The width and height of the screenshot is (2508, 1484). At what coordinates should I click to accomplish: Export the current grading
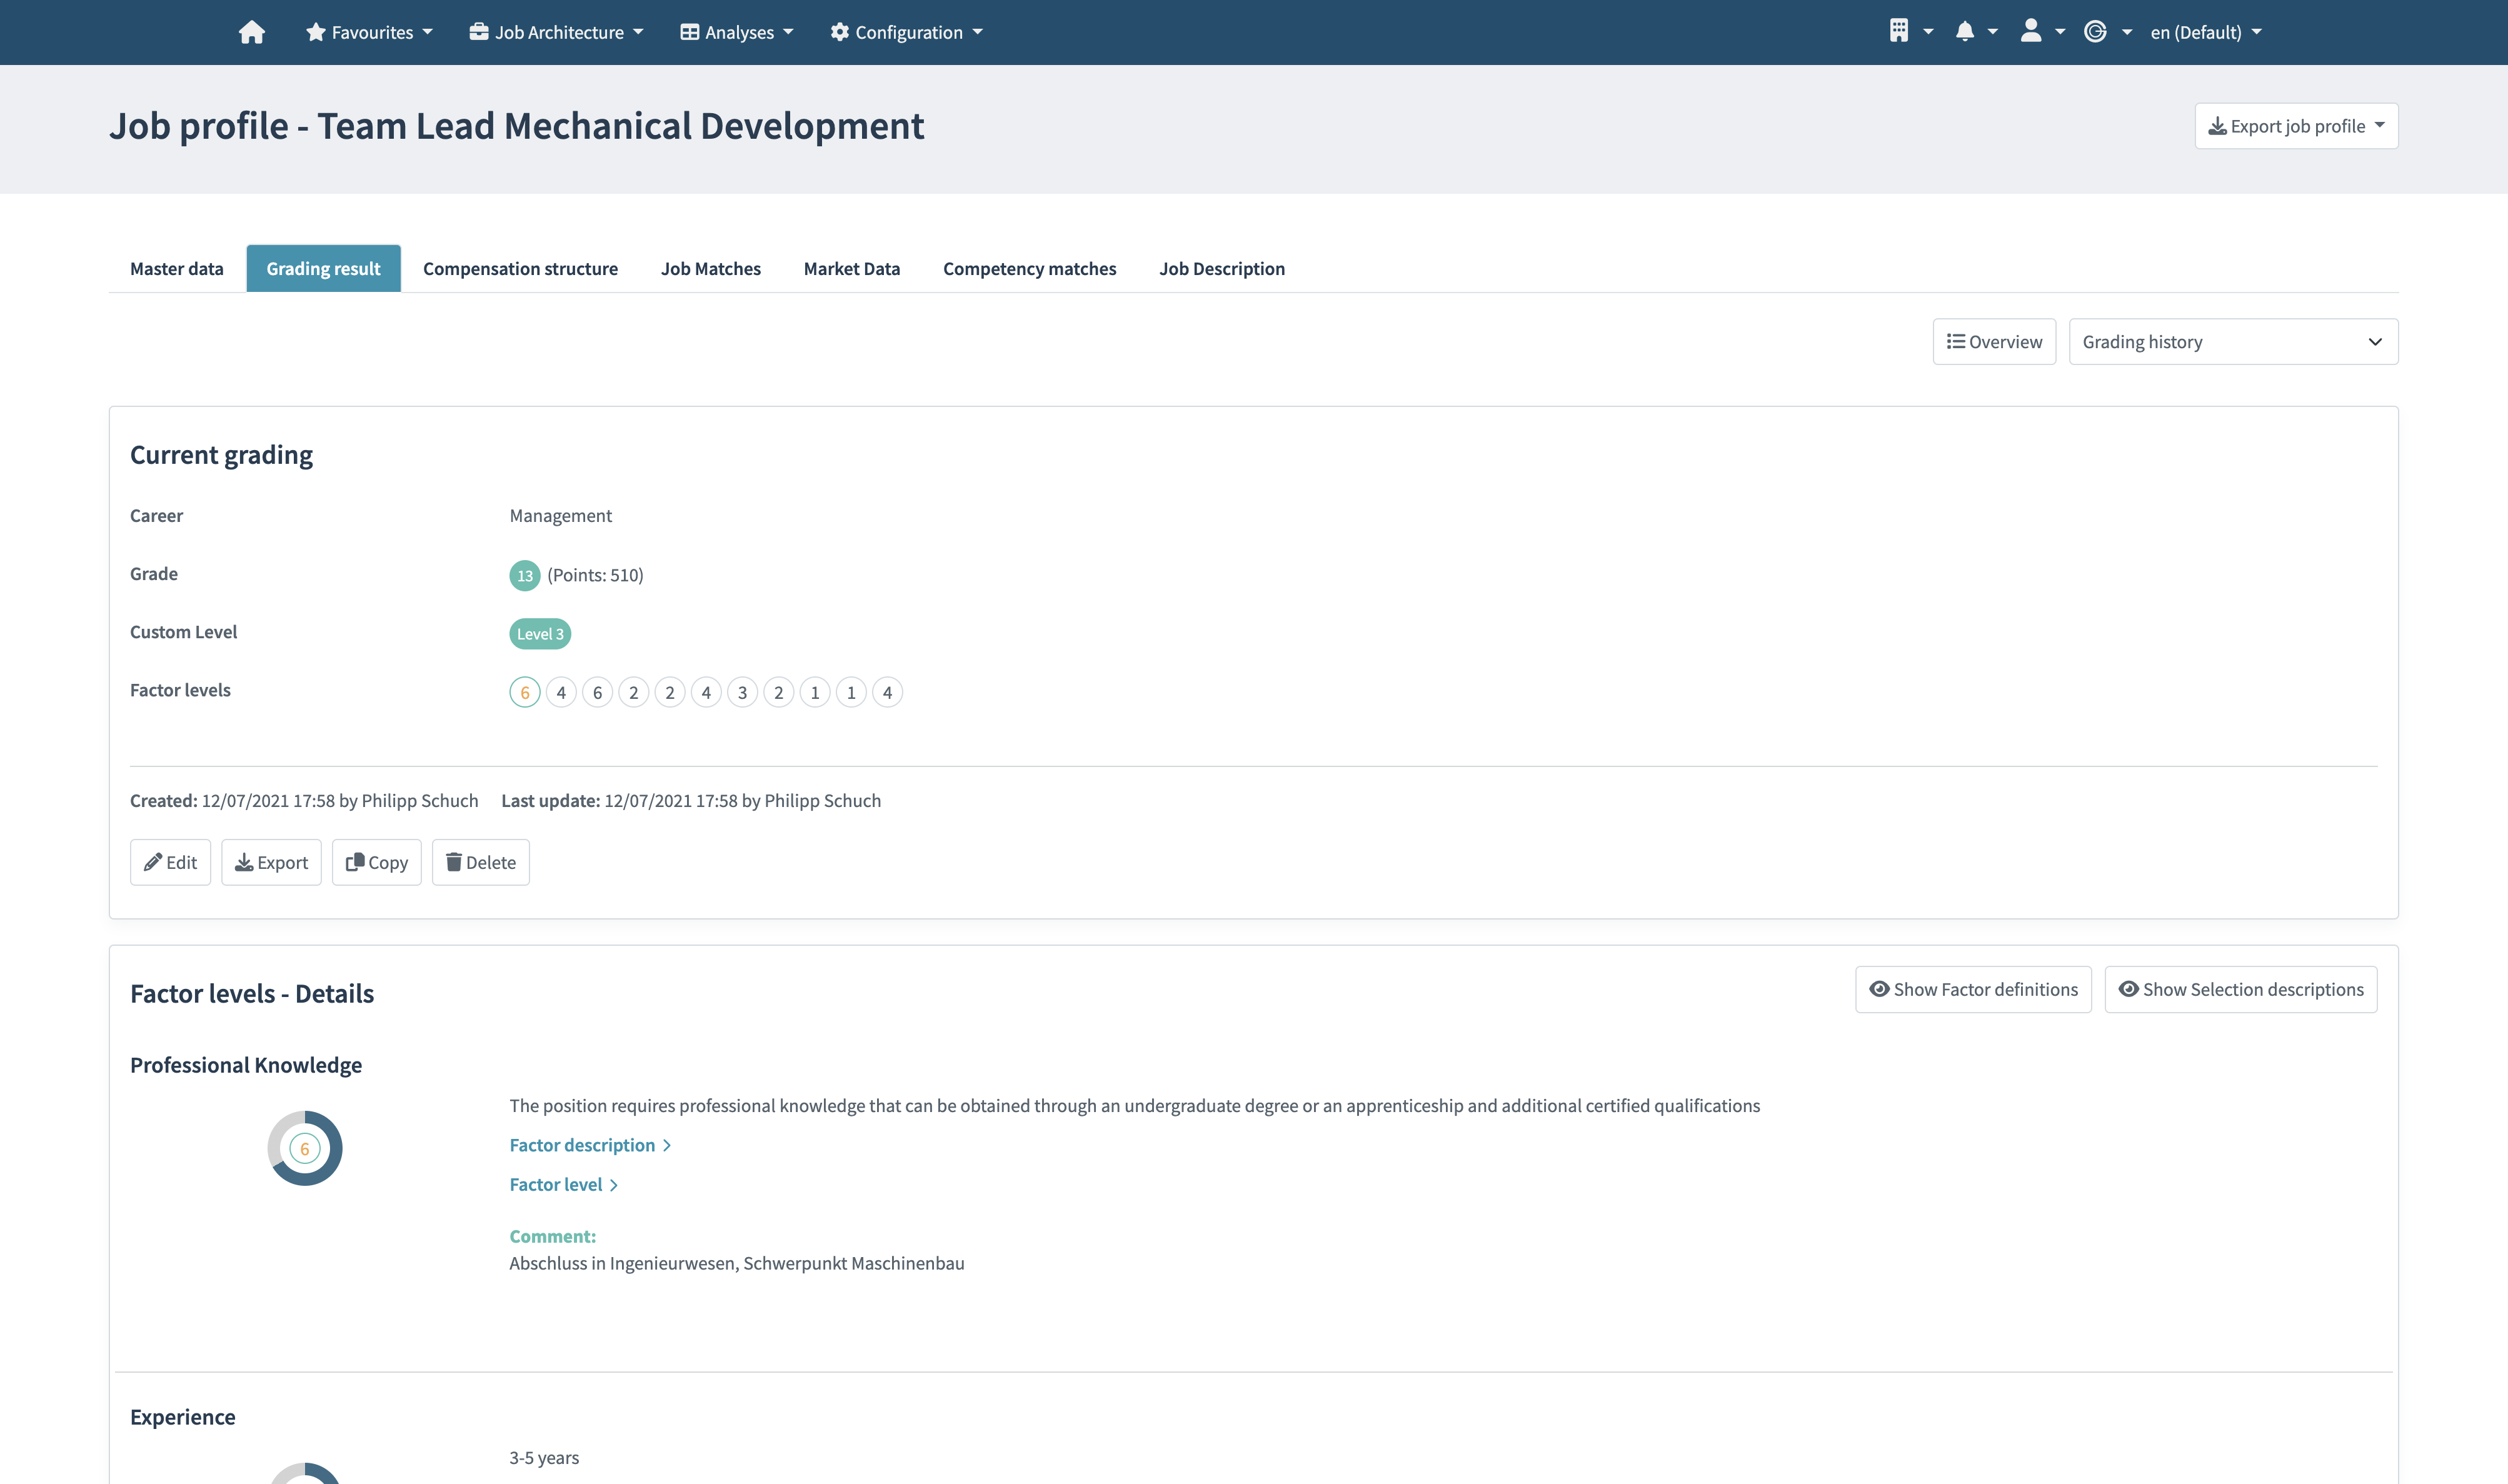[x=271, y=862]
